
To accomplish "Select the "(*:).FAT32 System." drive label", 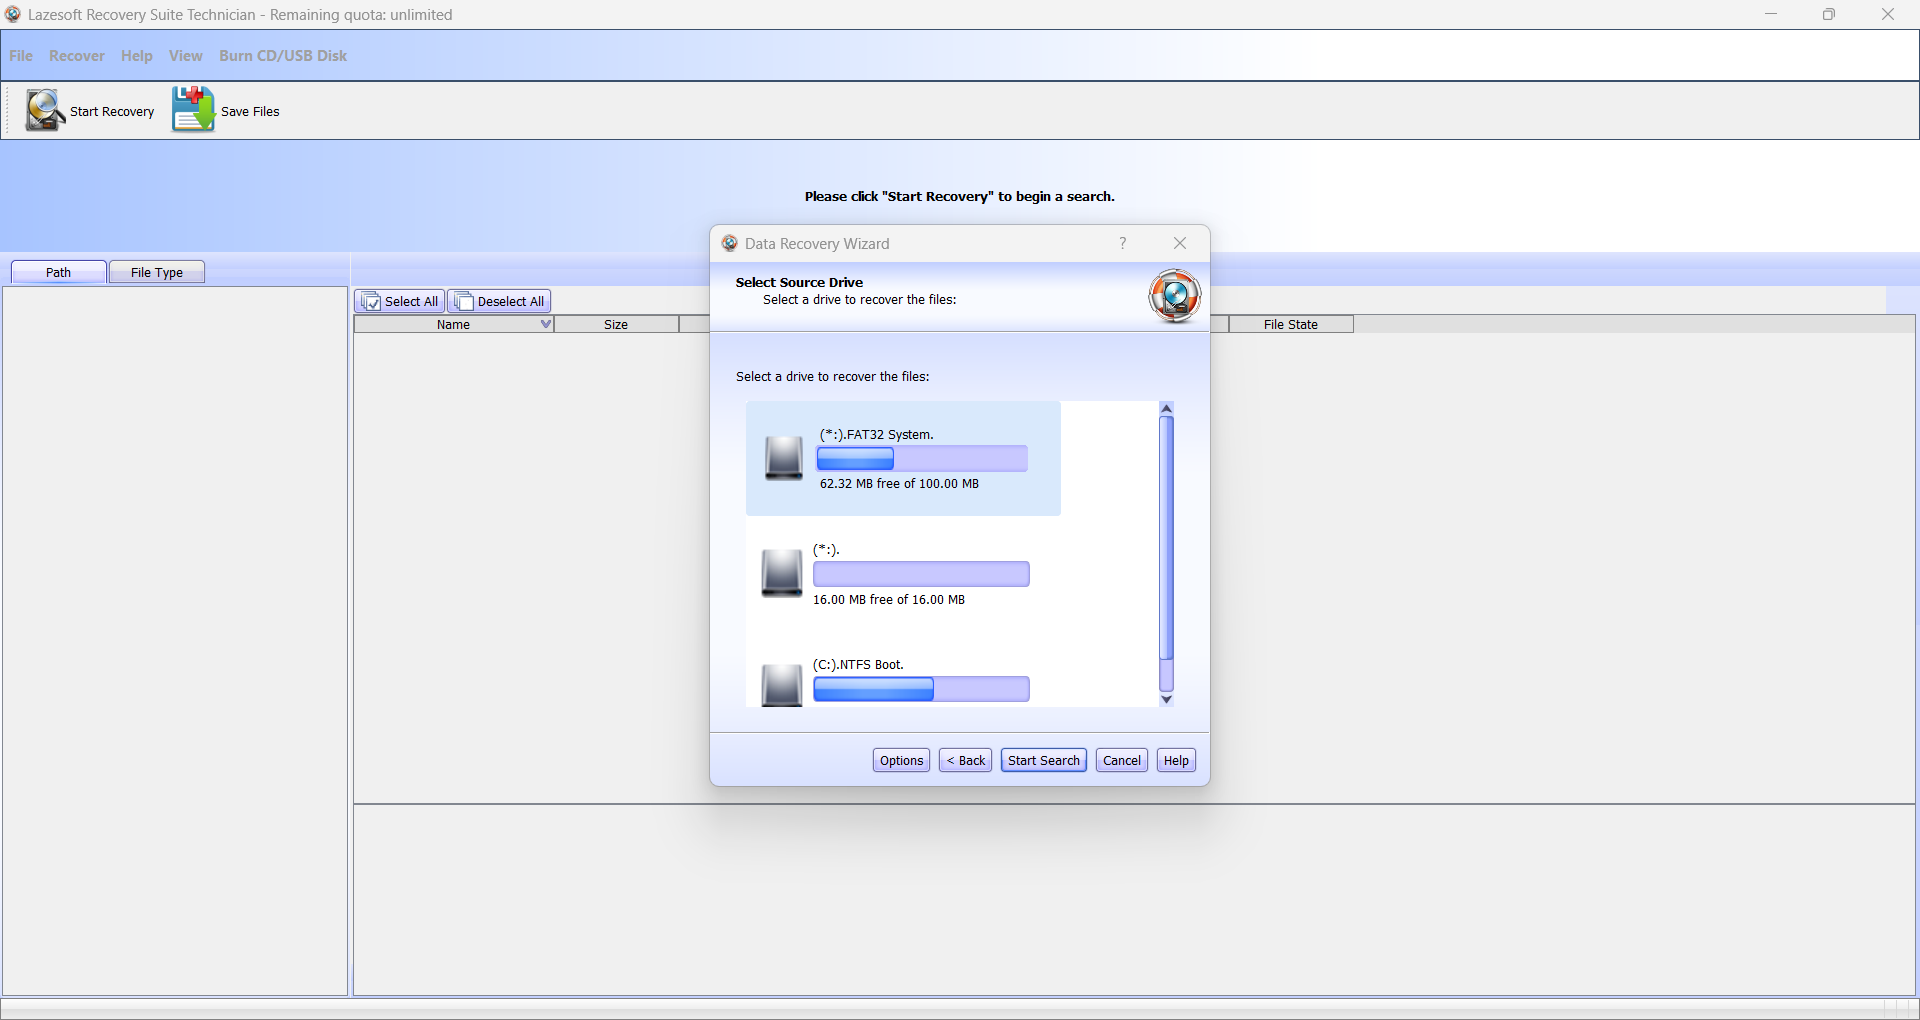I will click(877, 434).
